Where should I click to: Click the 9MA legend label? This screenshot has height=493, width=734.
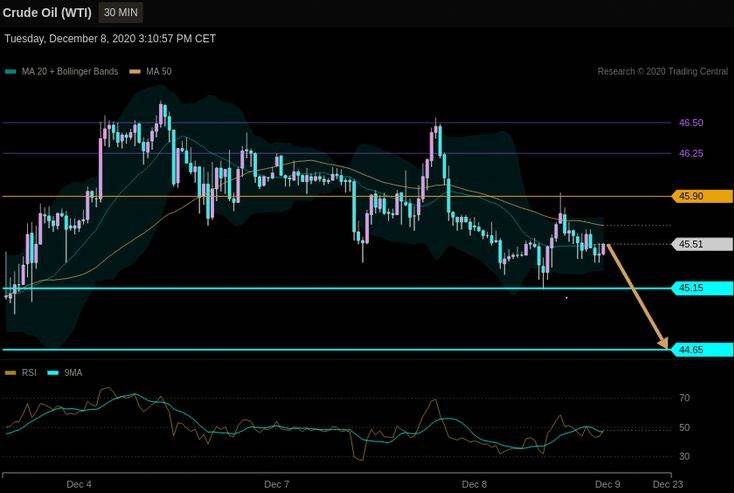[x=73, y=373]
